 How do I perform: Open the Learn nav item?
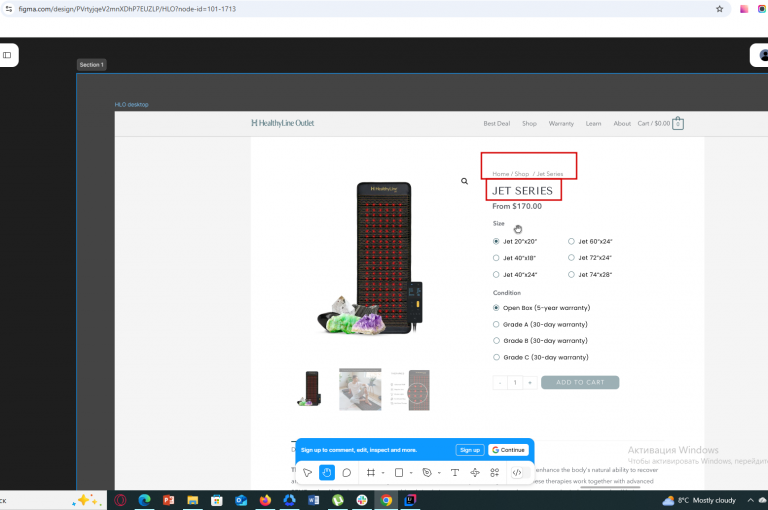click(x=593, y=123)
